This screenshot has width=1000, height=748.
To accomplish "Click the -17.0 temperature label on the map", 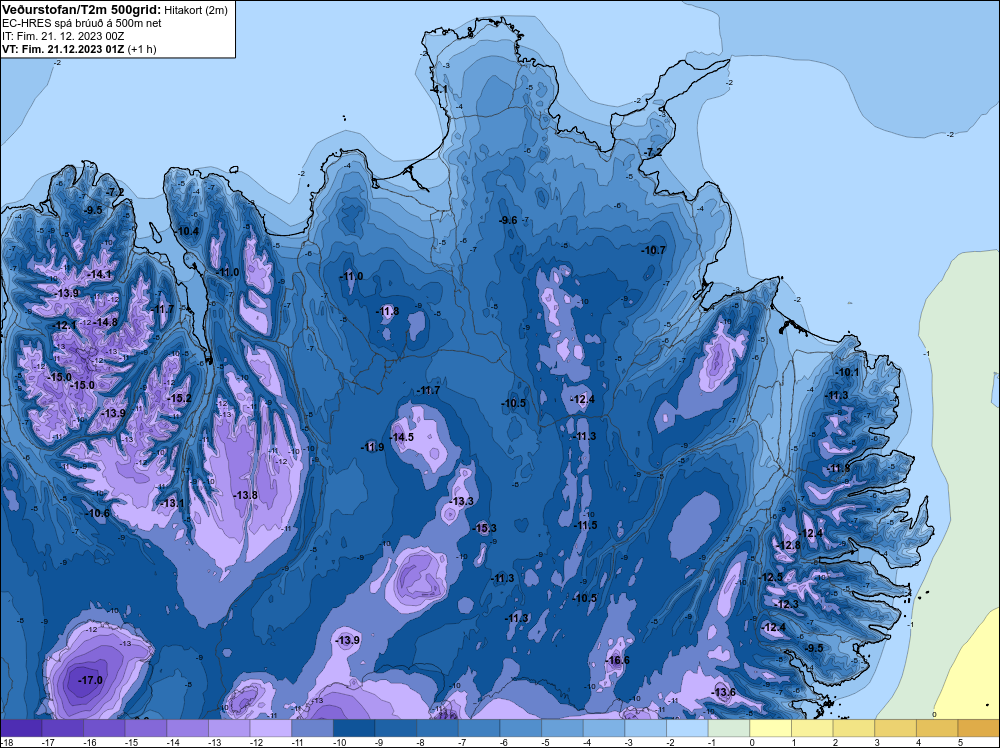I will click(90, 680).
